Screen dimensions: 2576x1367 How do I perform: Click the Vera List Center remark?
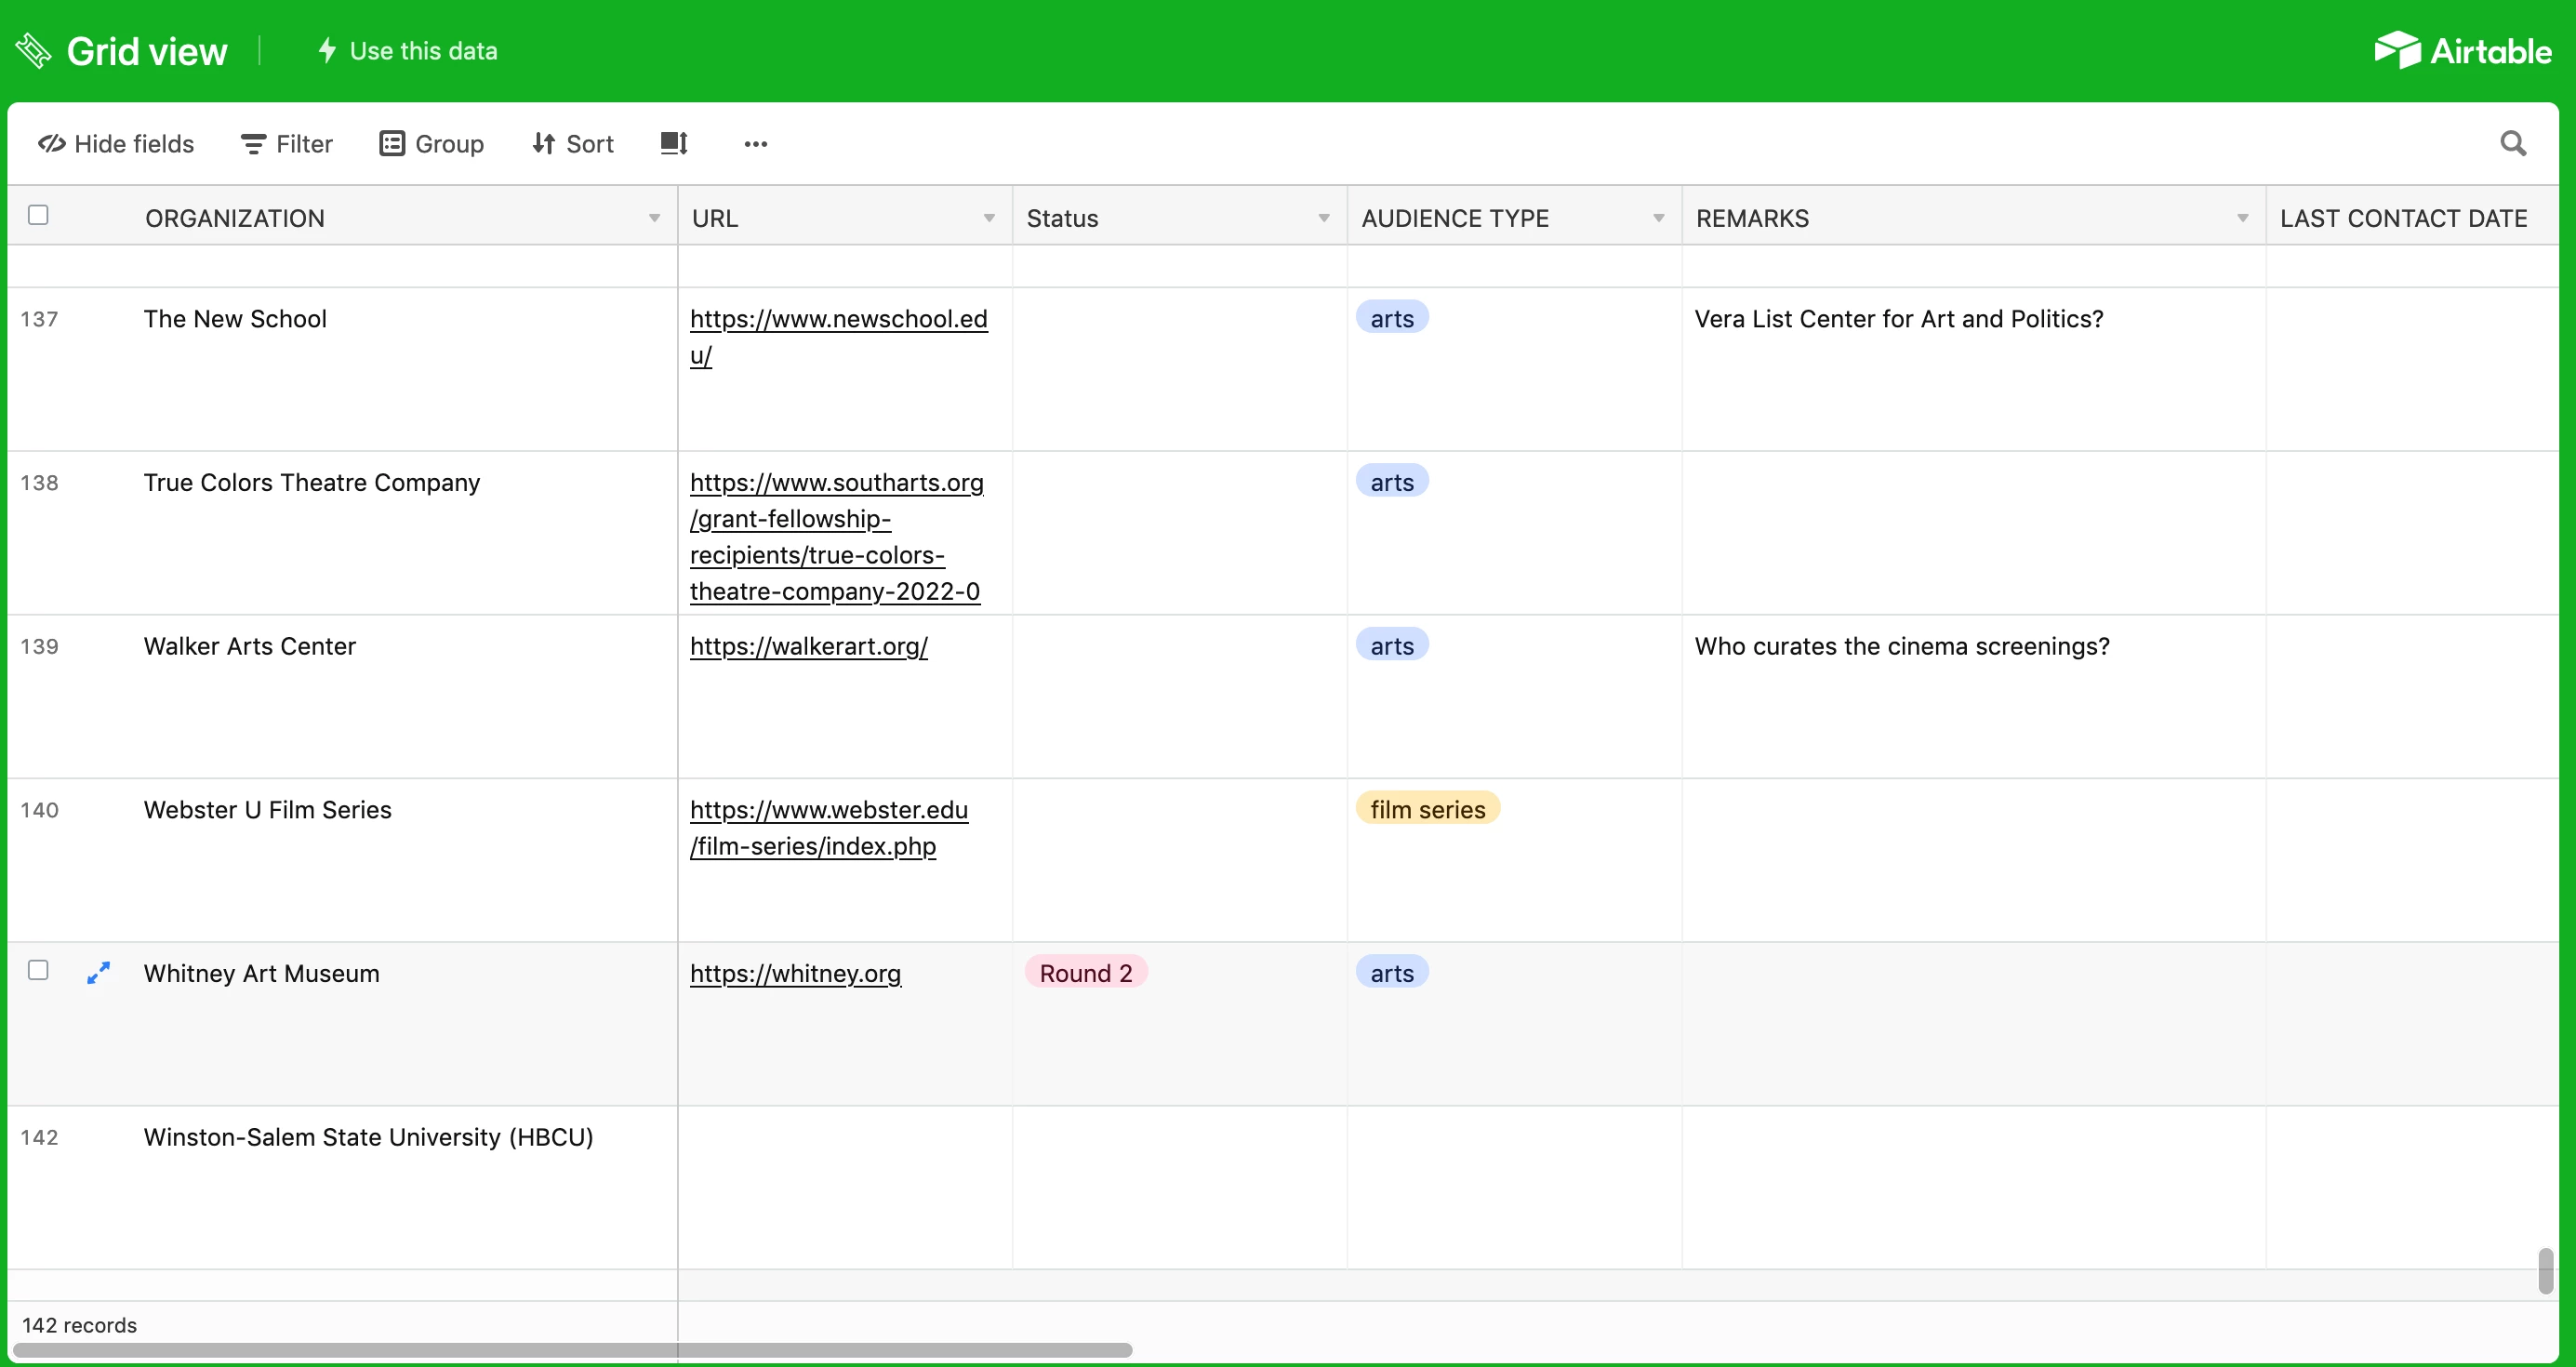coord(1898,318)
